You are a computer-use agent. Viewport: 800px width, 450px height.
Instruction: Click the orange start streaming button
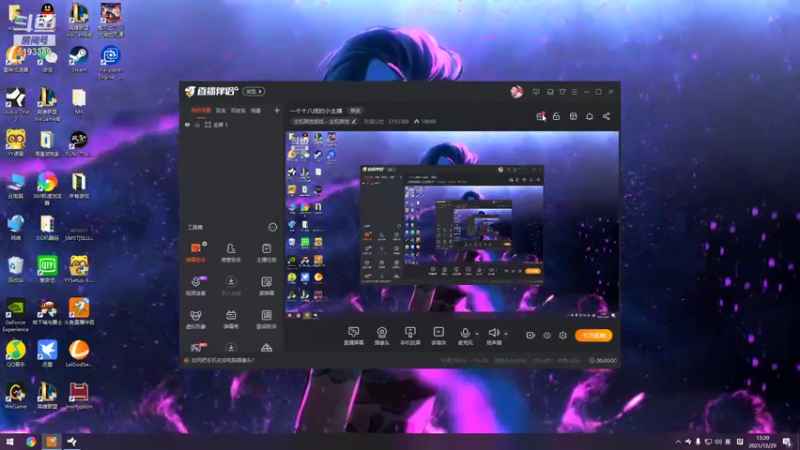pyautogui.click(x=593, y=335)
